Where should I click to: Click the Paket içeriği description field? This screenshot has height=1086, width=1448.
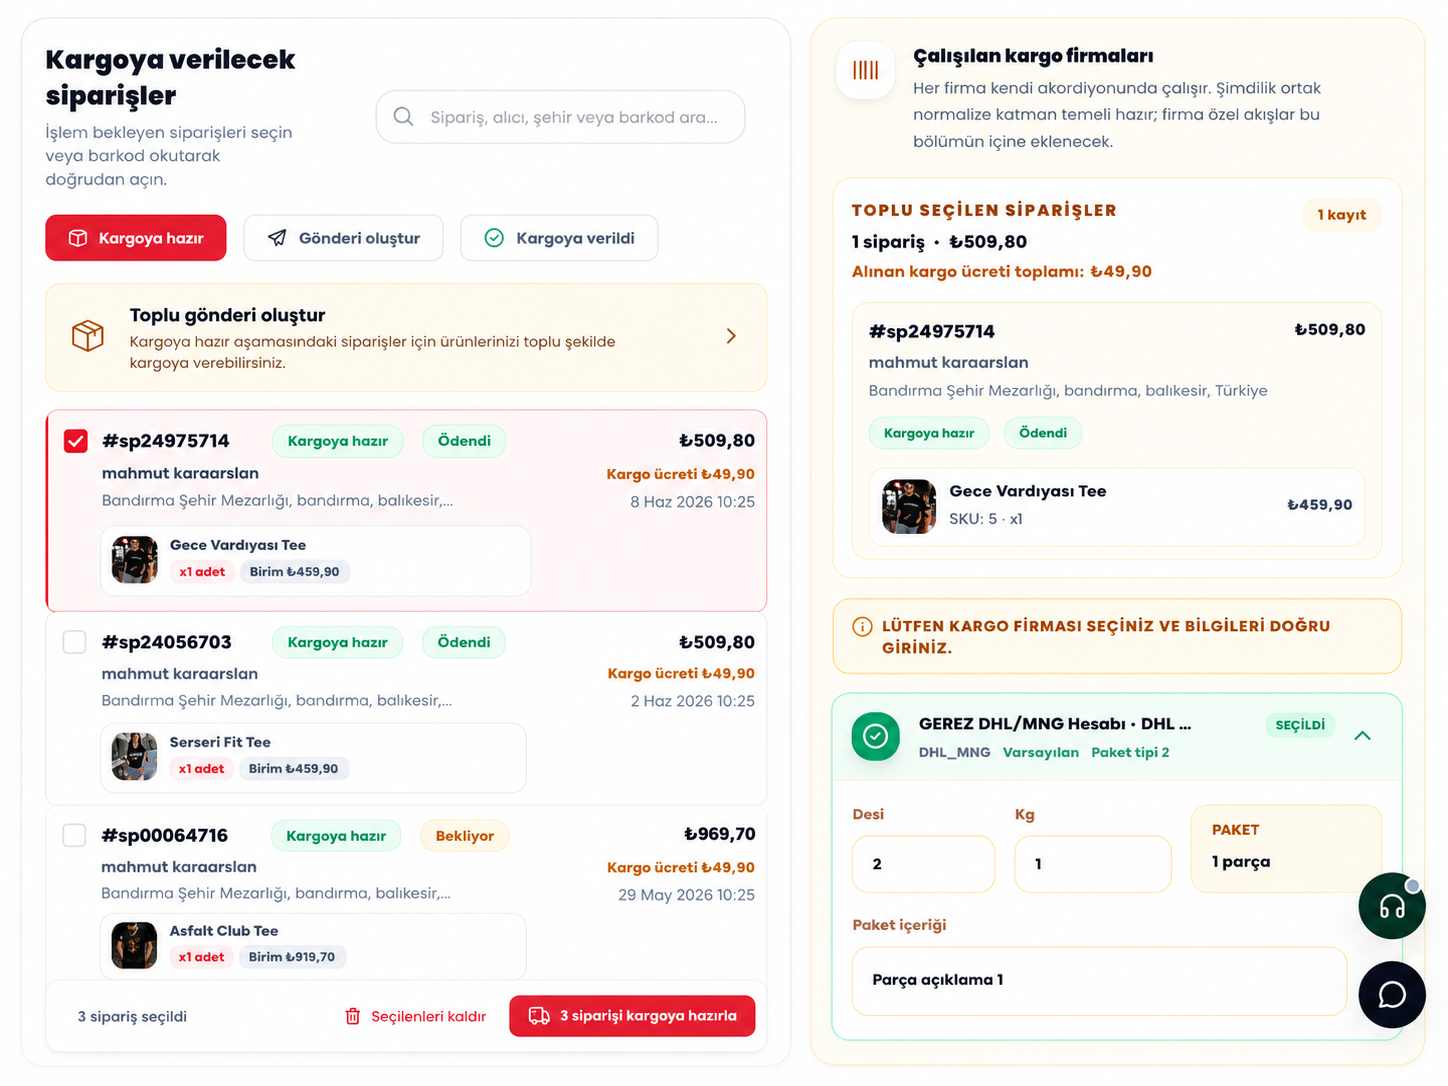(1099, 981)
